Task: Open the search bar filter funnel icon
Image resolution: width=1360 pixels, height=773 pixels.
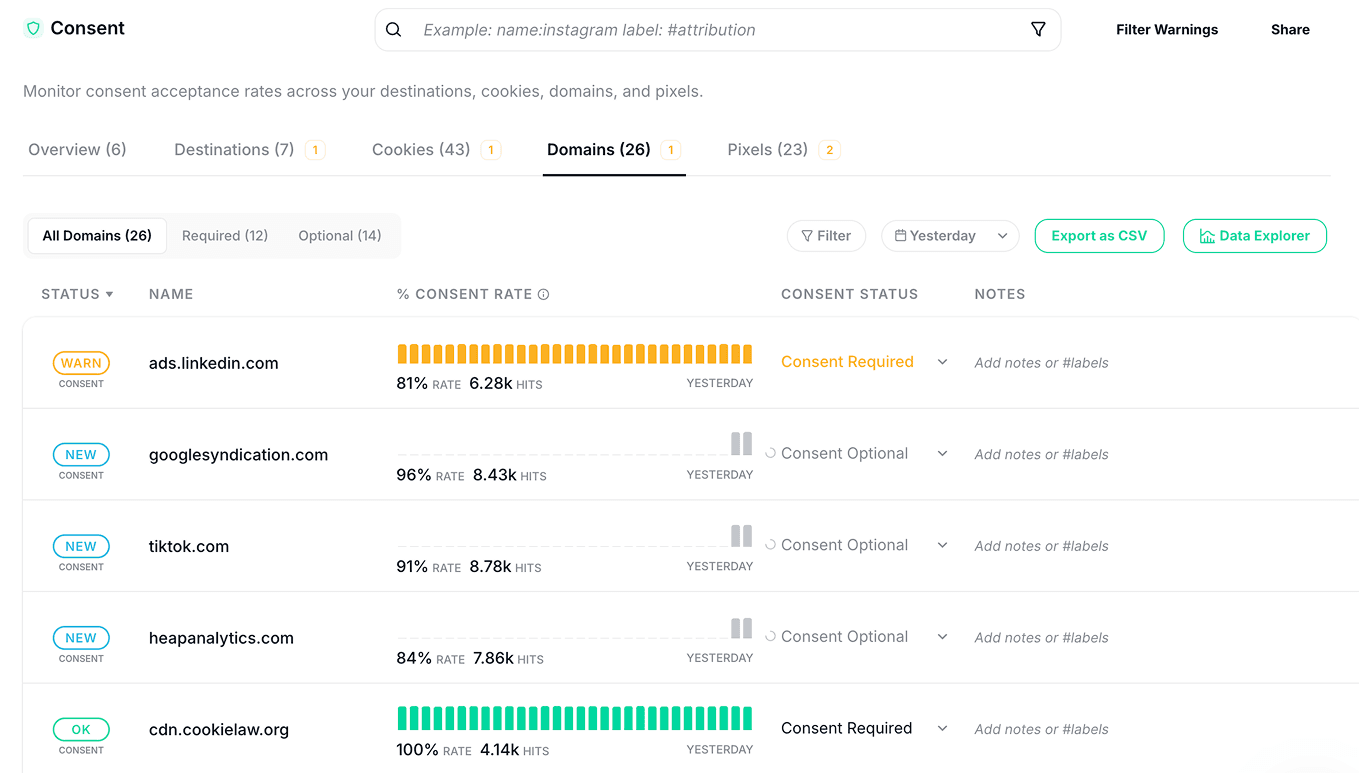Action: pos(1038,30)
